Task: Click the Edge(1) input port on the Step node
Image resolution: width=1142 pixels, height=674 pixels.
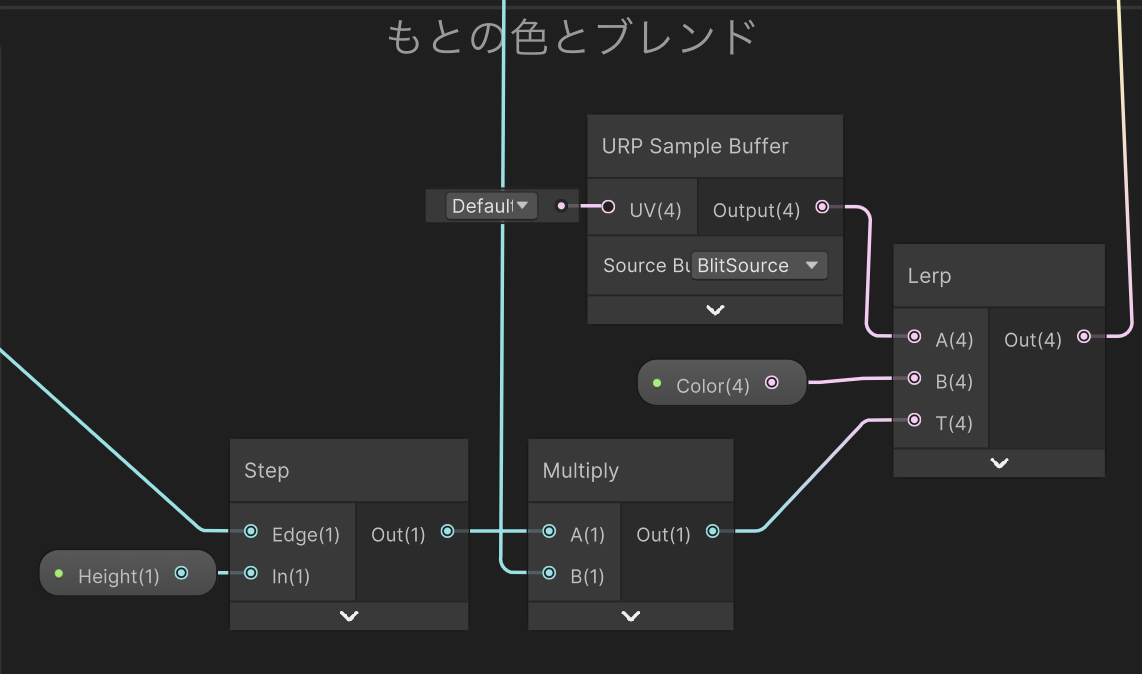Action: (x=251, y=533)
